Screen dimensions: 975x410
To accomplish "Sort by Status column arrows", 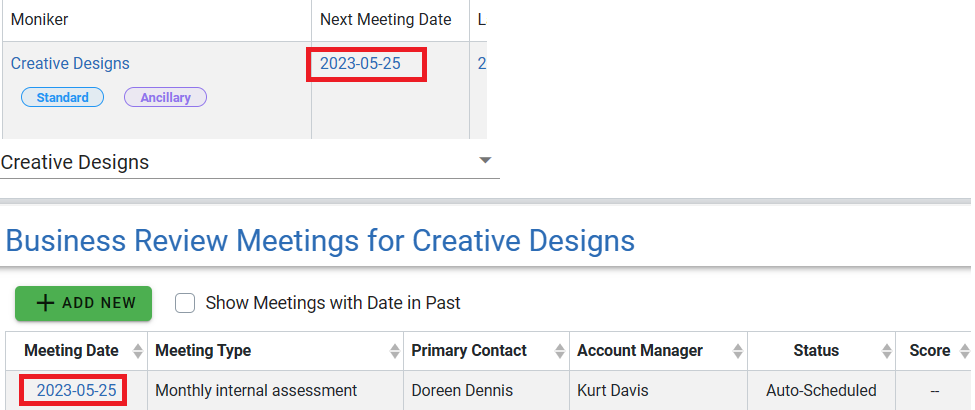I will tap(887, 352).
